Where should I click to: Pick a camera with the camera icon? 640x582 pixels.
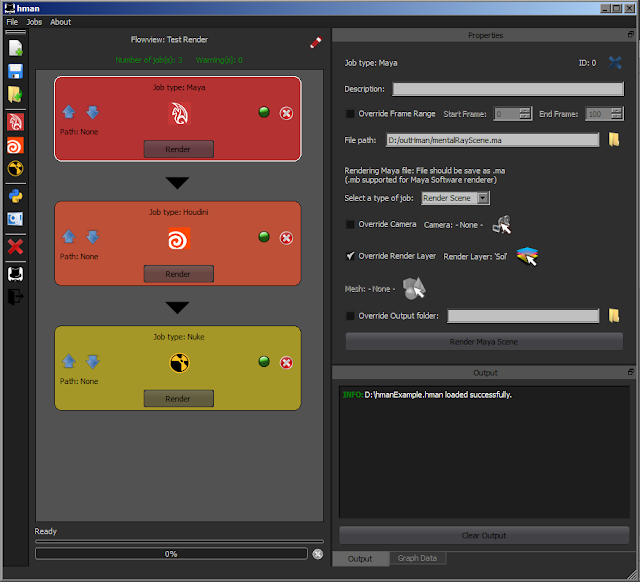502,224
